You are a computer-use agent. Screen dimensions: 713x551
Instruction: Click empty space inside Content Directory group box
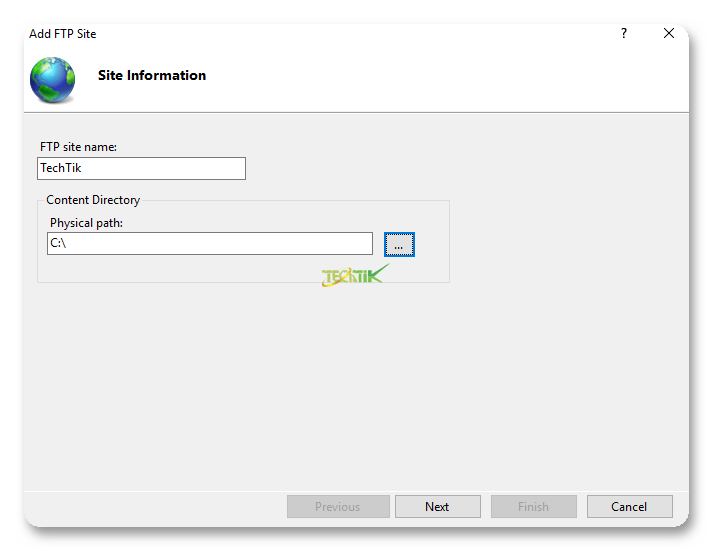point(200,268)
